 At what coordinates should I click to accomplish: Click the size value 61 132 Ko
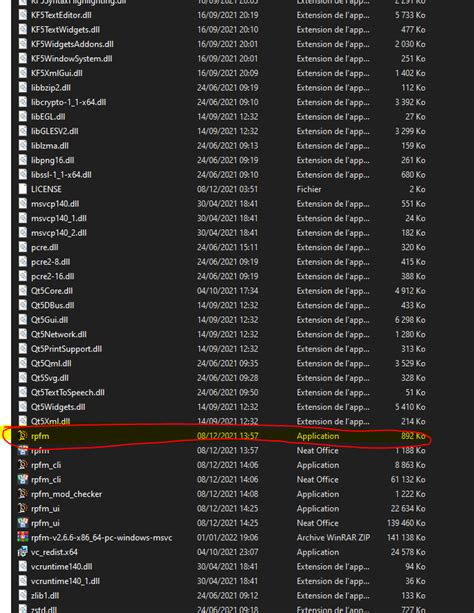[408, 479]
